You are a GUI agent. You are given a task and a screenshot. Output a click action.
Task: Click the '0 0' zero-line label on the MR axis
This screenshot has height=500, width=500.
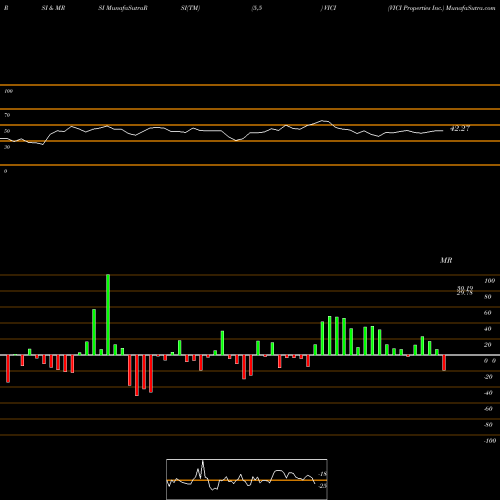click(490, 361)
